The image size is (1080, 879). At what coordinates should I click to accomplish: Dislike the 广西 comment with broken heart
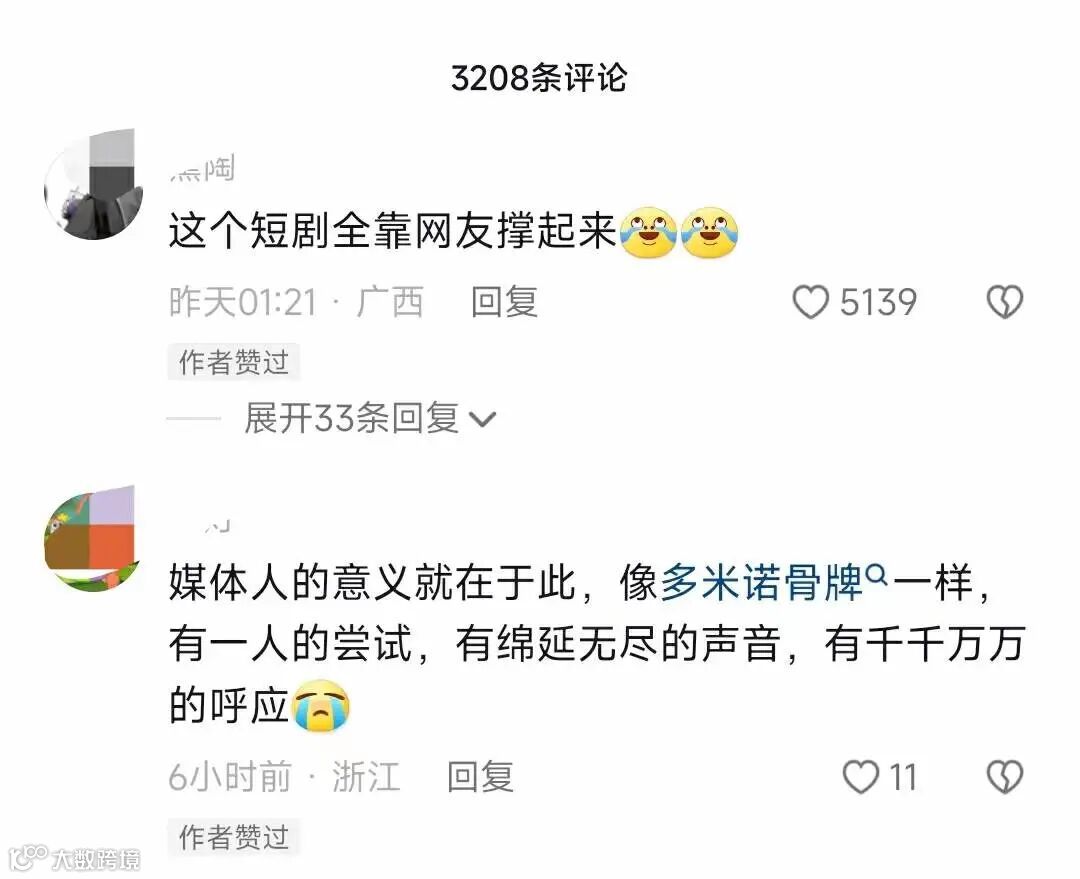(1005, 302)
